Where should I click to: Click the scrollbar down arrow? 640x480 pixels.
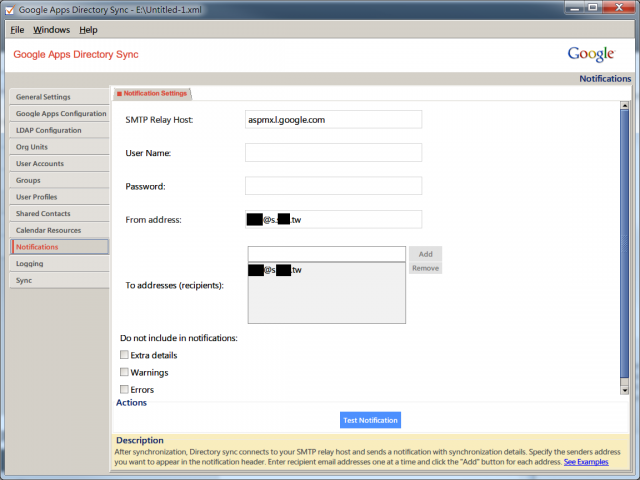point(624,391)
